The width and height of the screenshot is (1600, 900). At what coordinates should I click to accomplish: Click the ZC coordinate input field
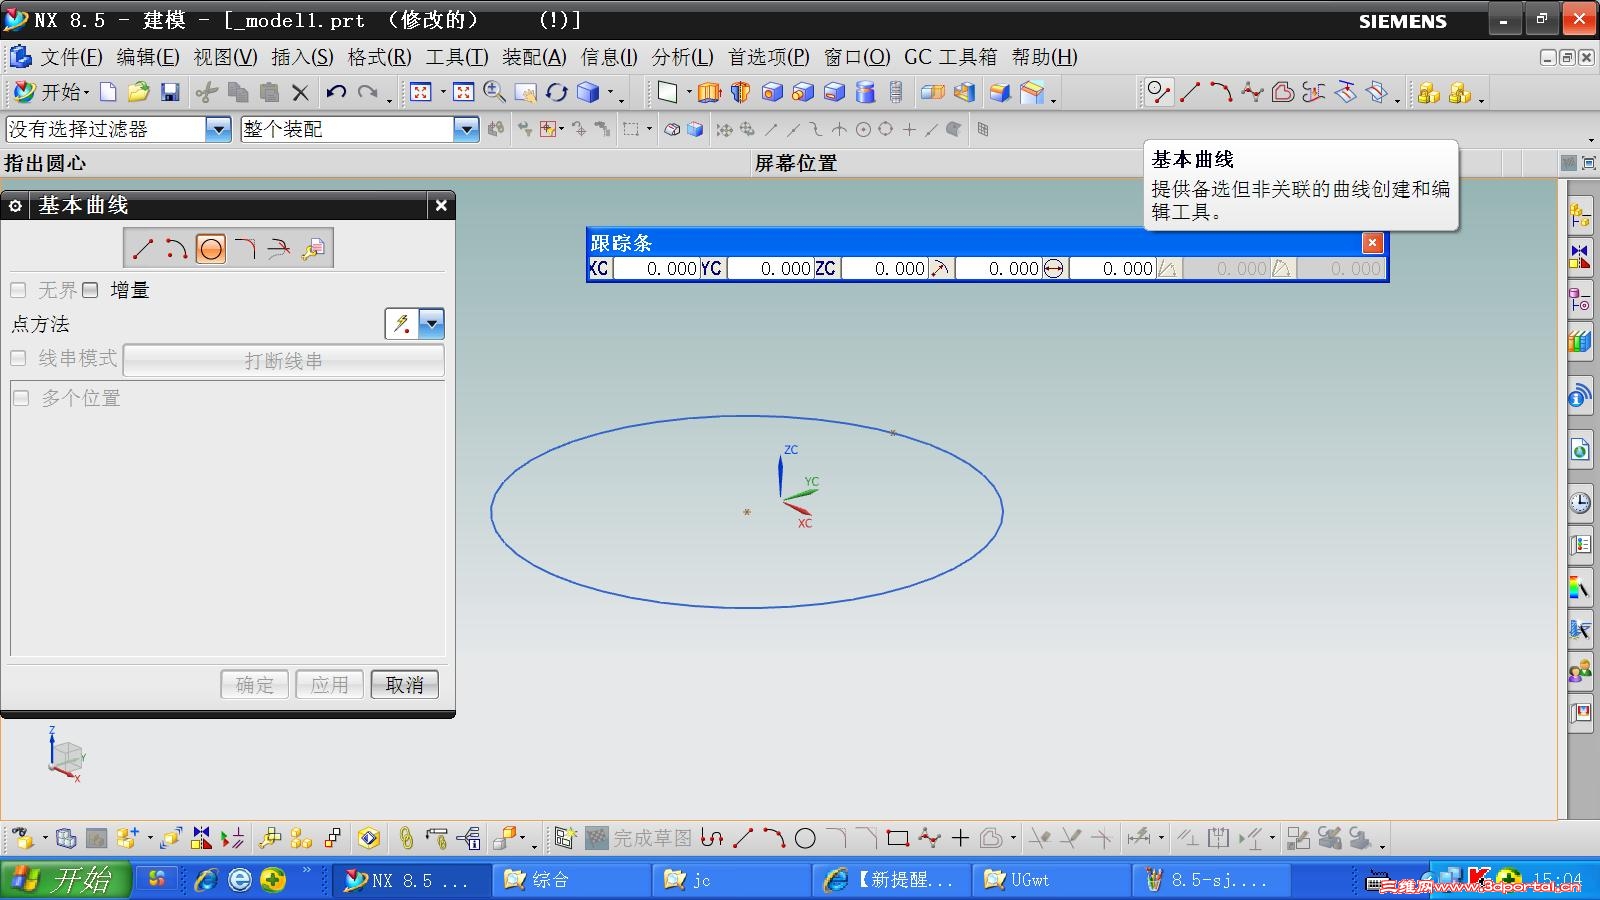883,268
